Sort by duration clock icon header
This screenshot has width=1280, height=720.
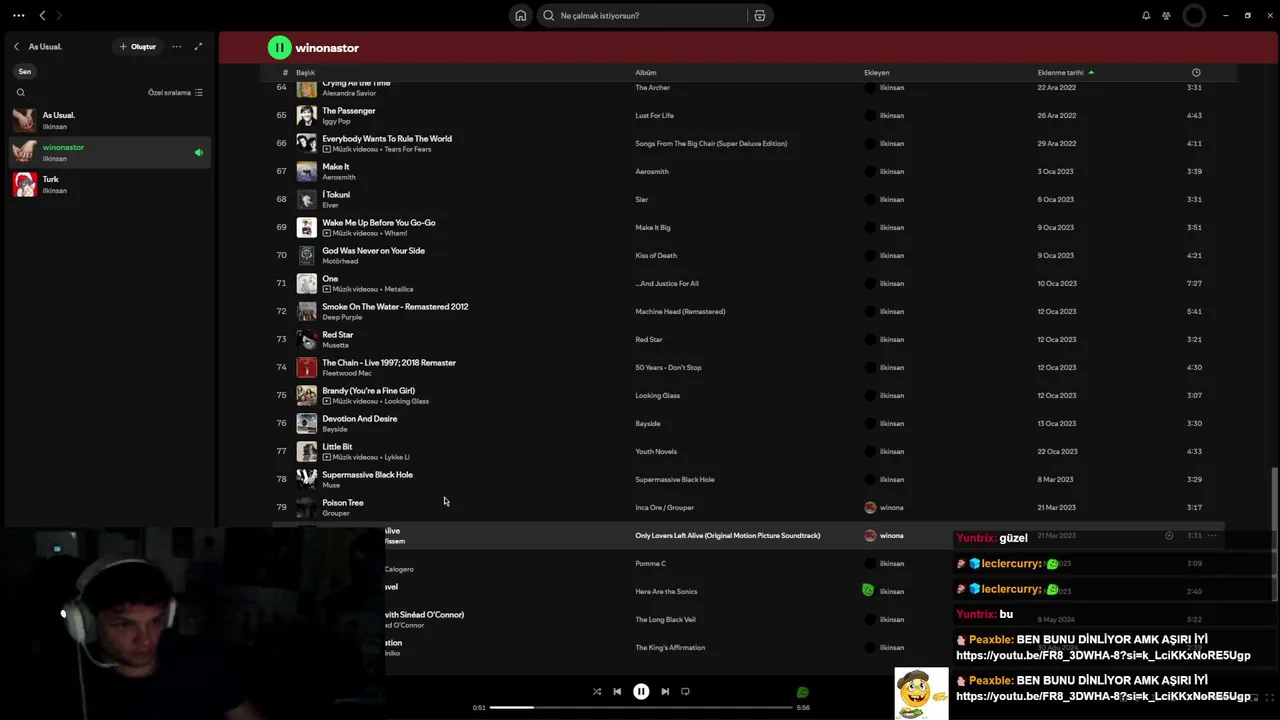click(1196, 72)
